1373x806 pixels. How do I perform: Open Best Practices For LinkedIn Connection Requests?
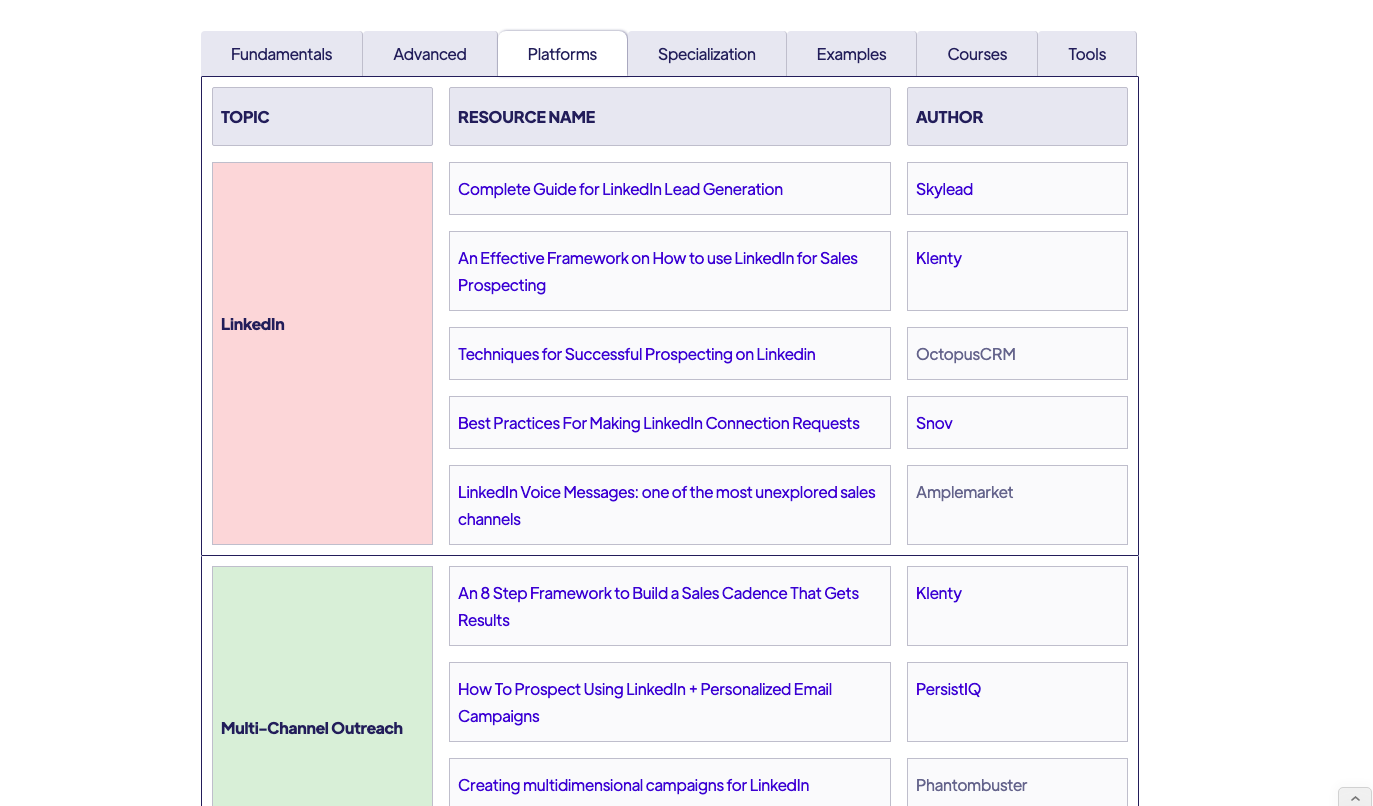tap(659, 423)
